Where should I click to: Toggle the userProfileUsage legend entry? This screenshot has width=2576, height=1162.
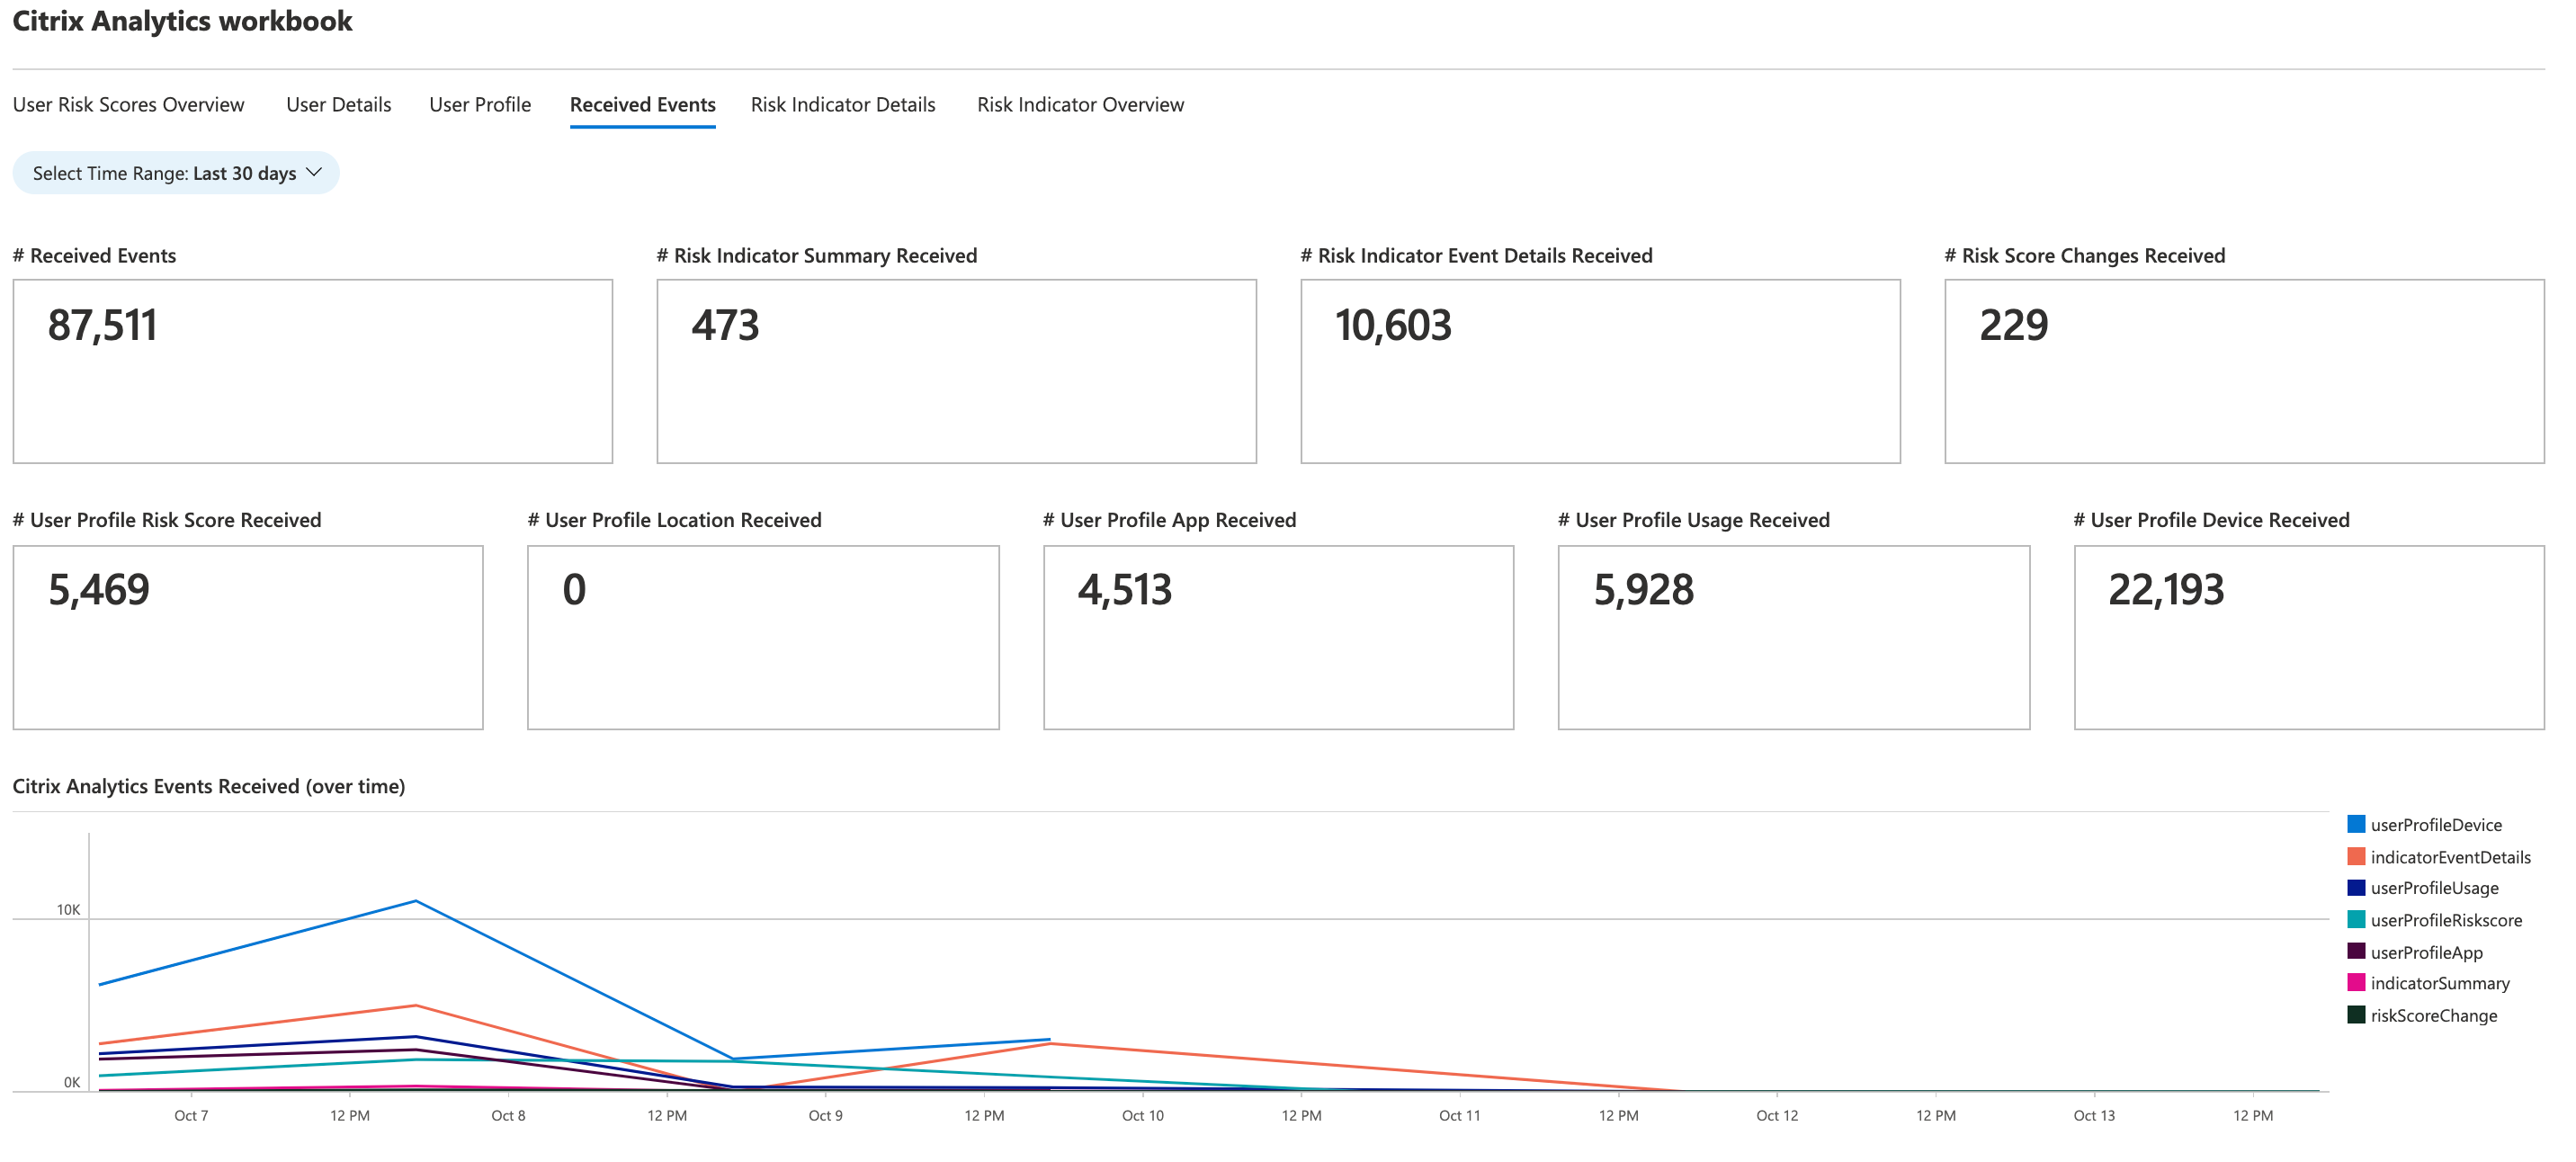coord(2433,888)
